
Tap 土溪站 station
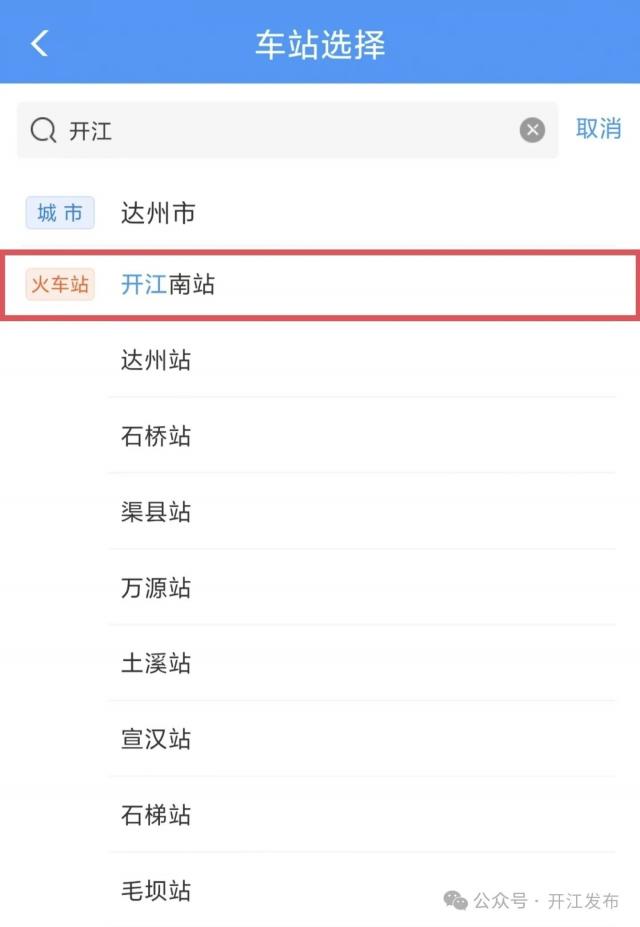156,664
